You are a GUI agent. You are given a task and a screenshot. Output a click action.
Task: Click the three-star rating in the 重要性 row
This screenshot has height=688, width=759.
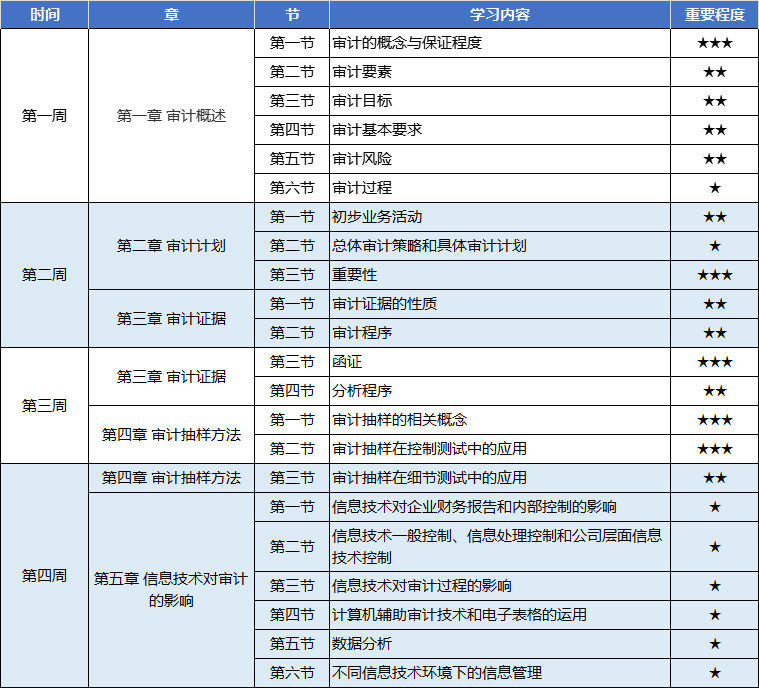pyautogui.click(x=714, y=275)
